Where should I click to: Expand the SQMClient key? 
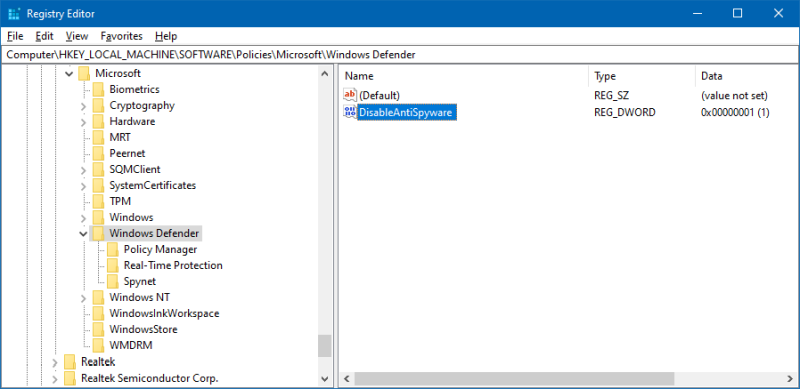(84, 170)
